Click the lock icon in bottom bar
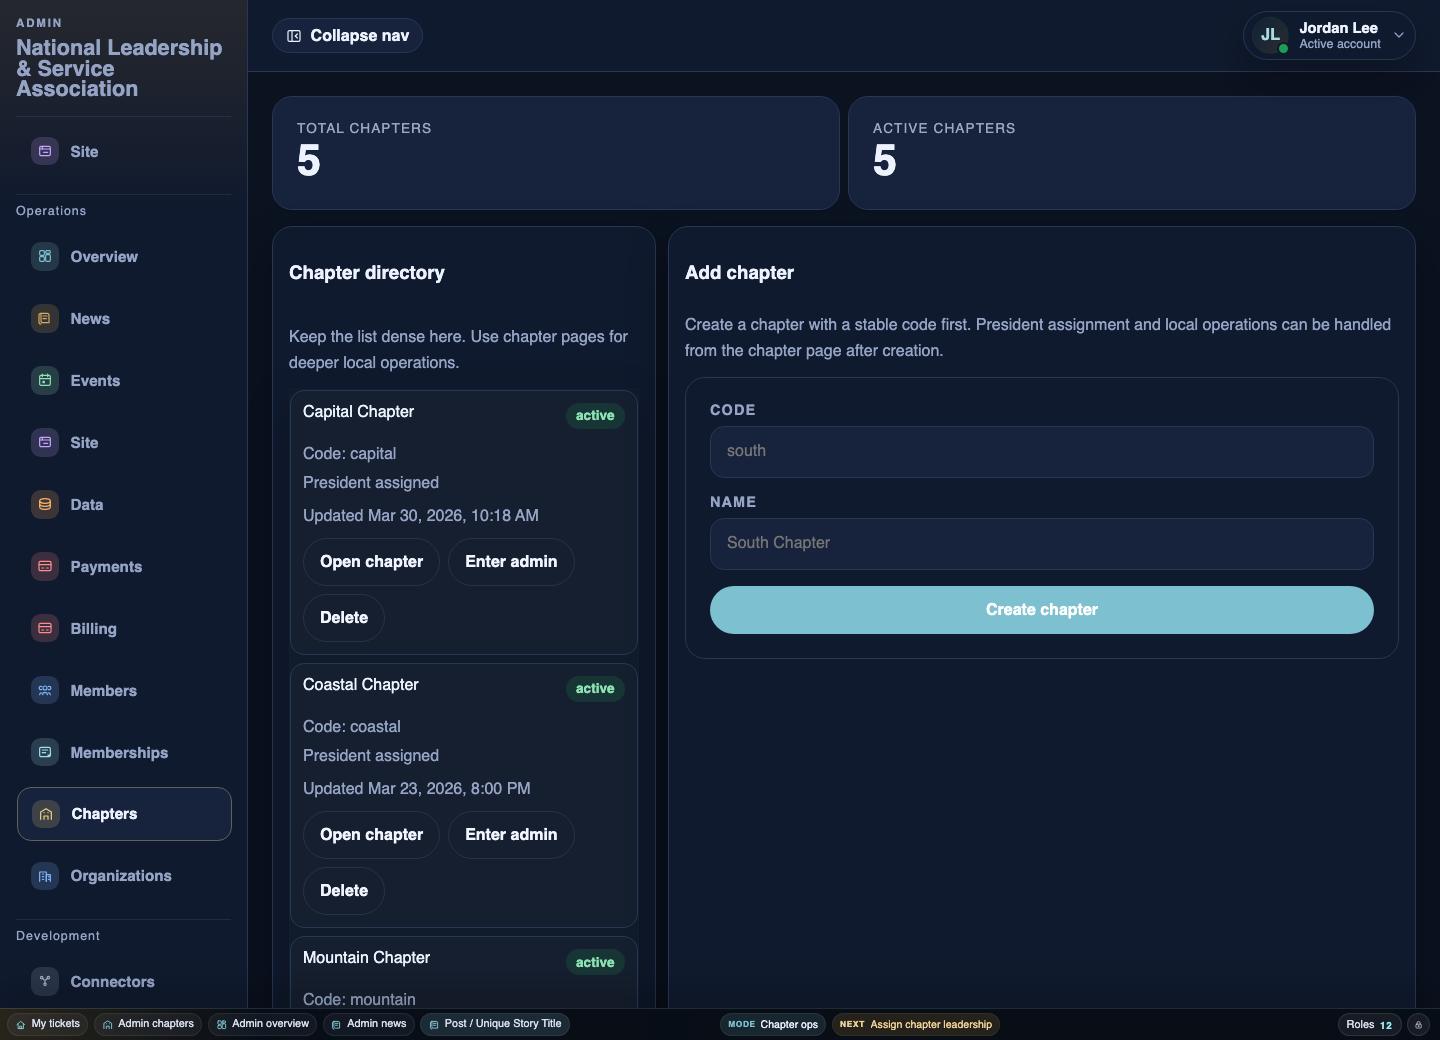 [x=1418, y=1024]
